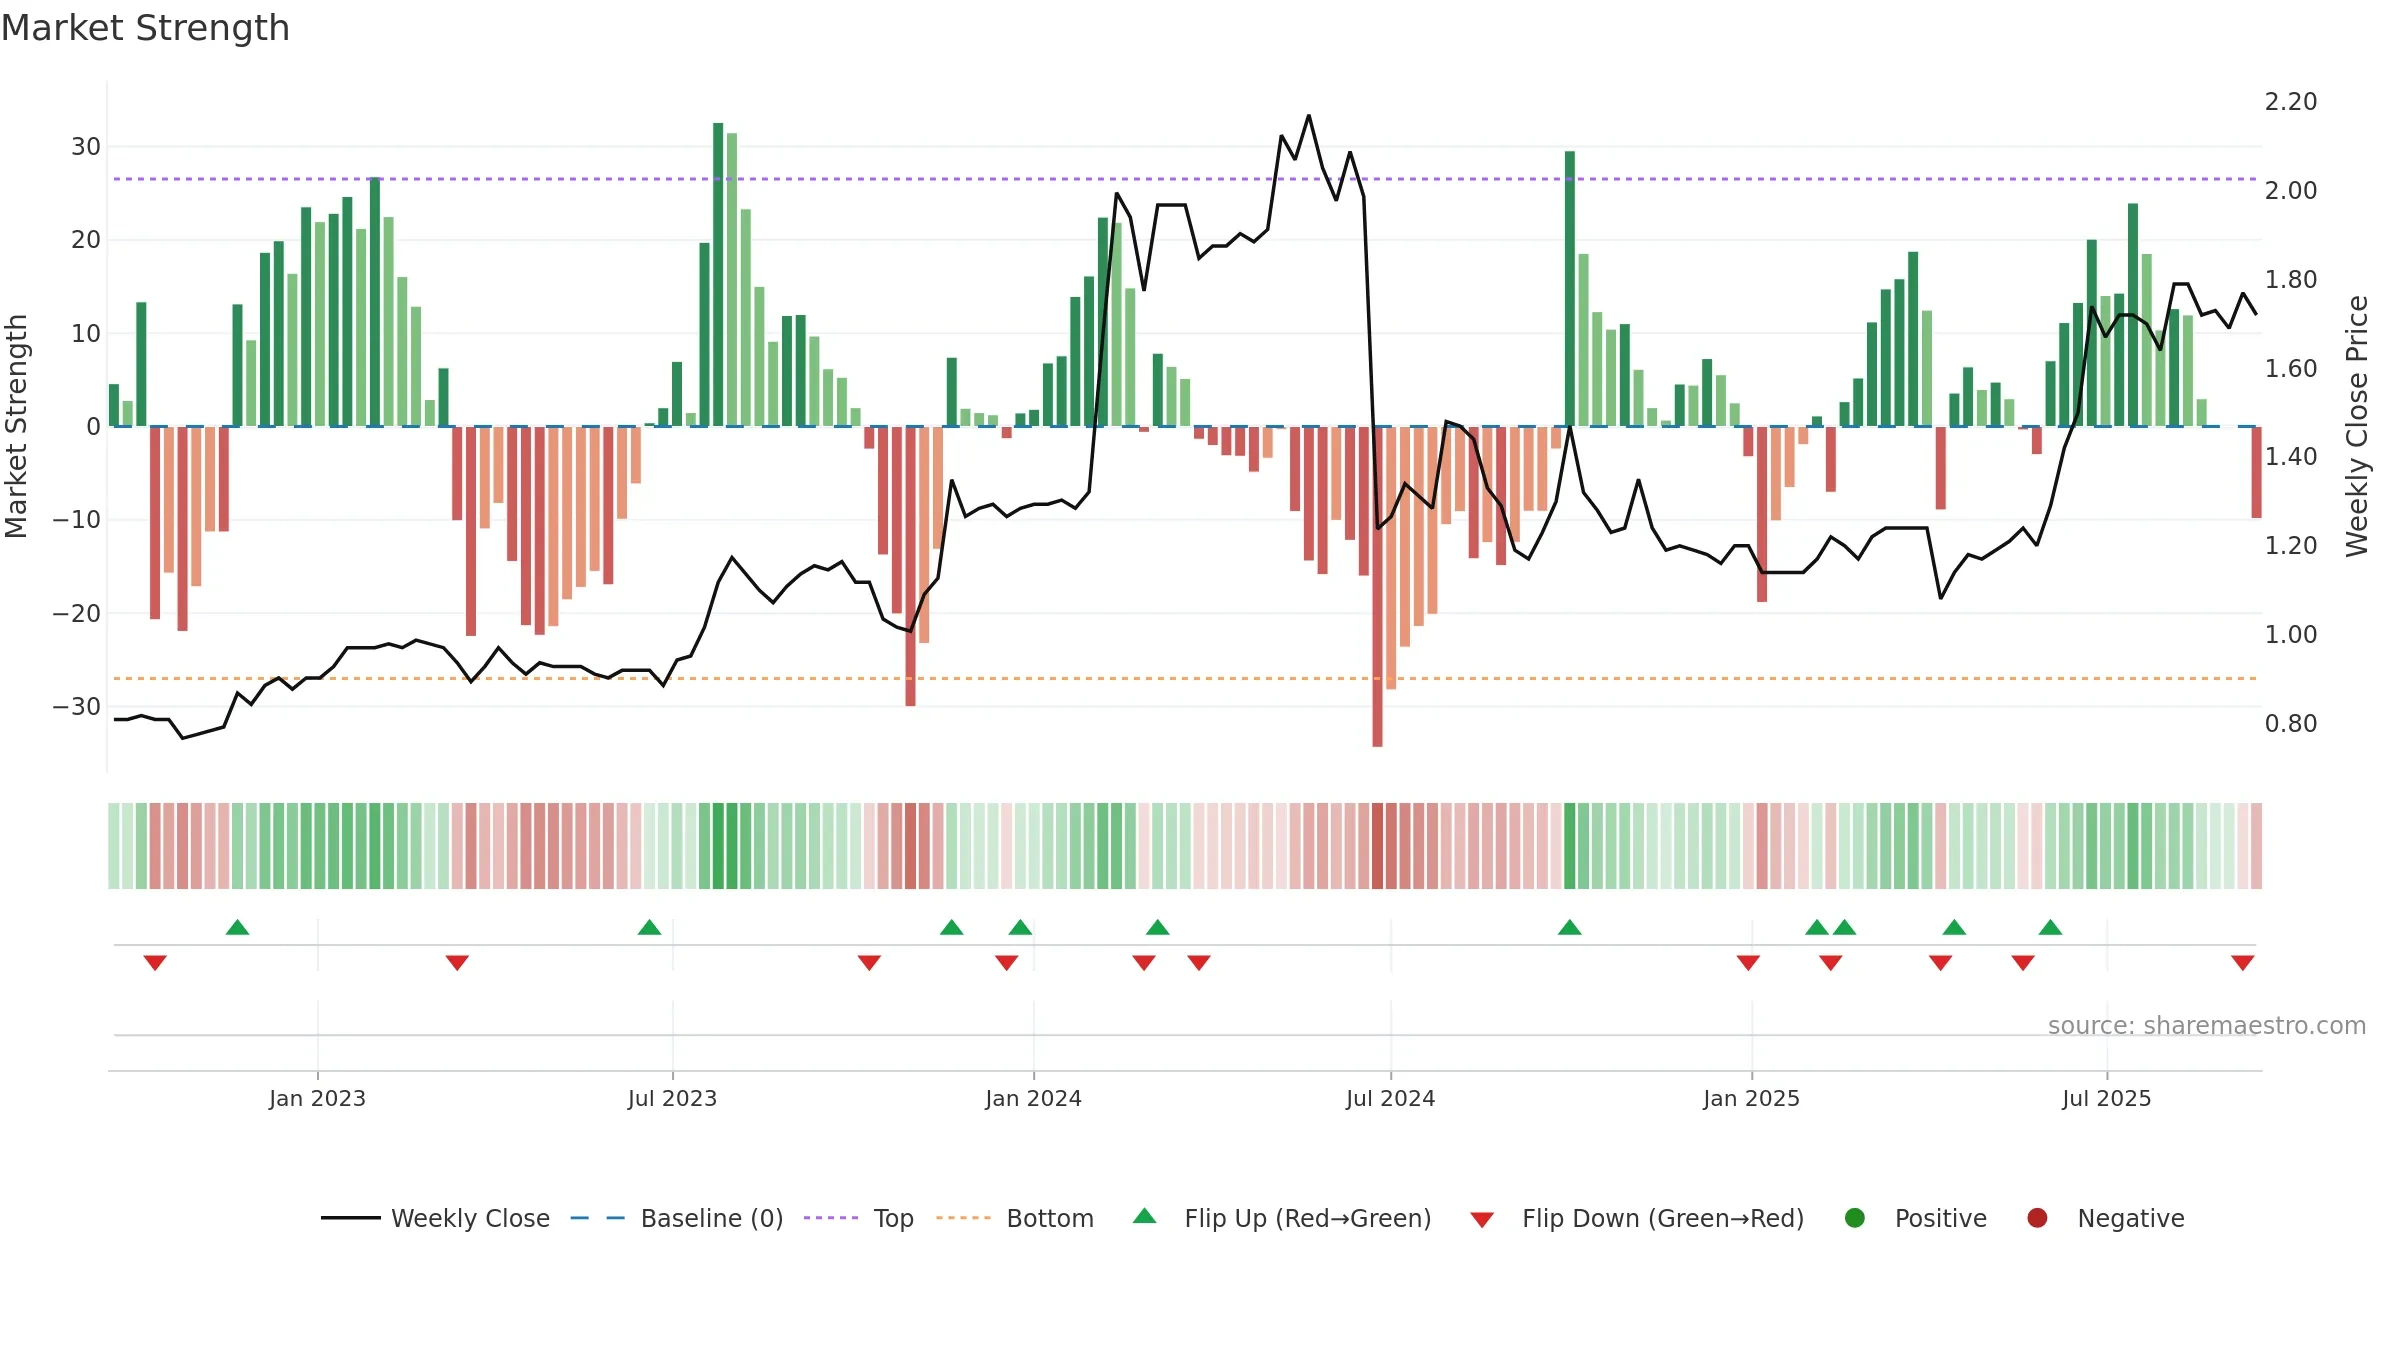
Task: Click the Market Strength chart title
Action: tap(145, 28)
